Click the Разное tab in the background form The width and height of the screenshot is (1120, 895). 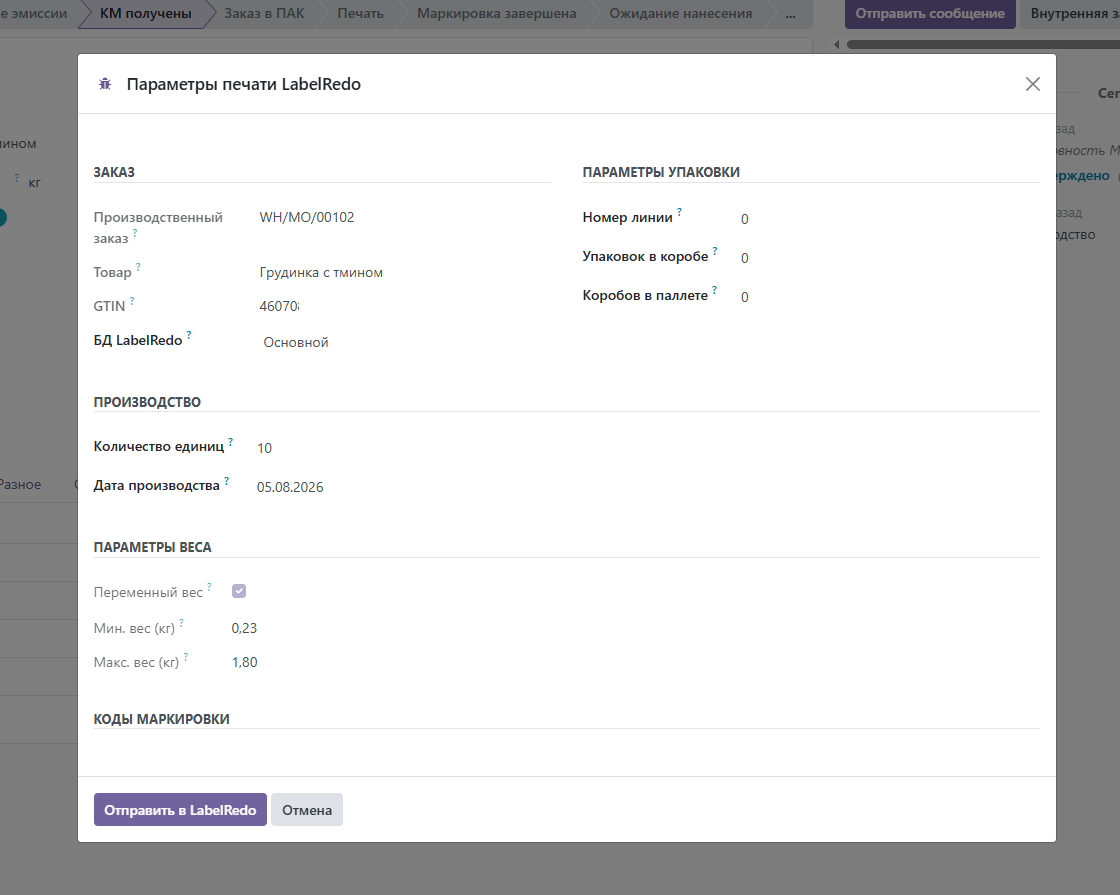20,484
